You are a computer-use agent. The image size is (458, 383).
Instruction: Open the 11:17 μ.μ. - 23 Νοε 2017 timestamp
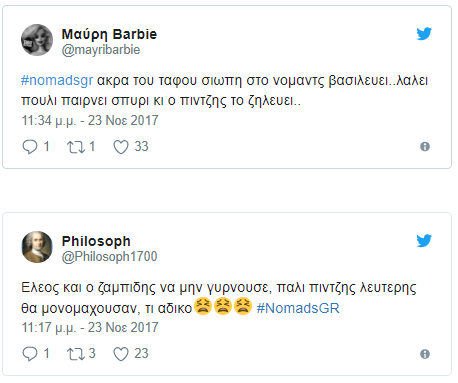click(90, 327)
